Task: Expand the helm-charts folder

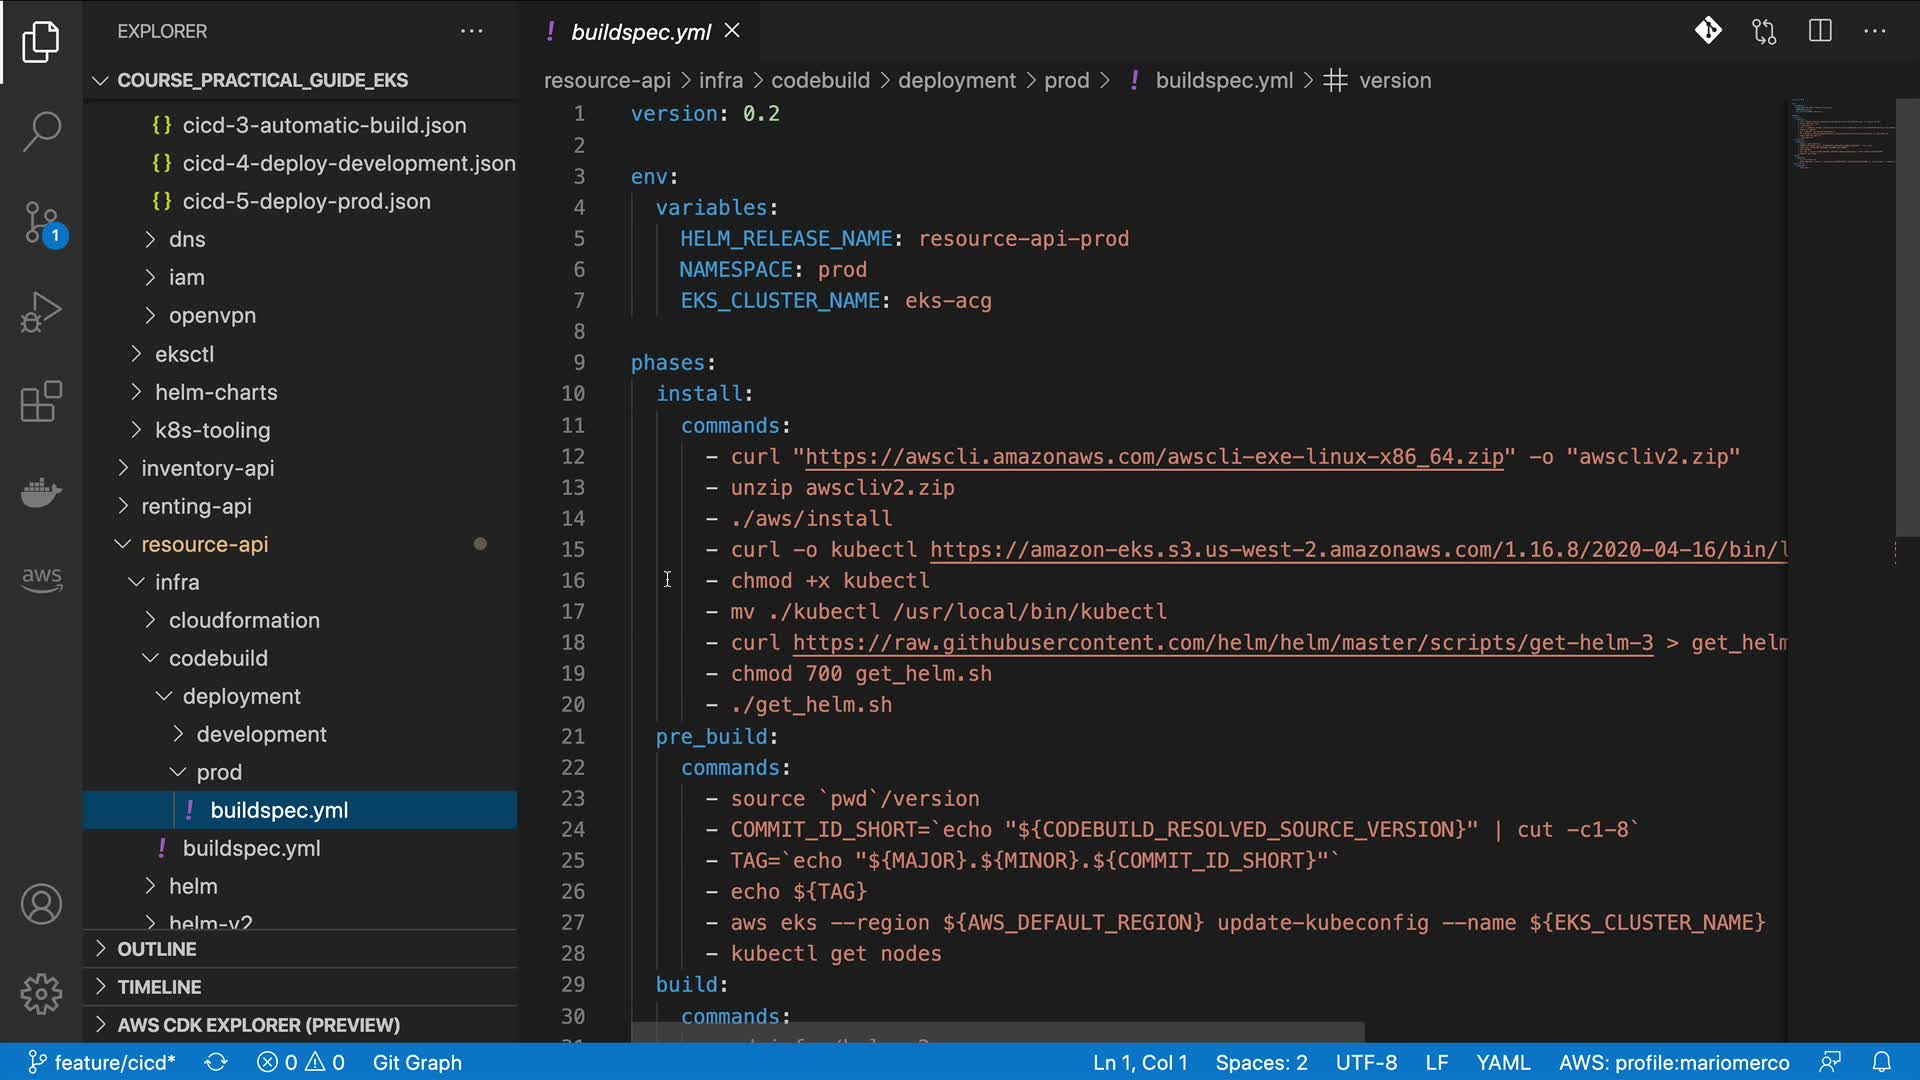Action: tap(215, 392)
